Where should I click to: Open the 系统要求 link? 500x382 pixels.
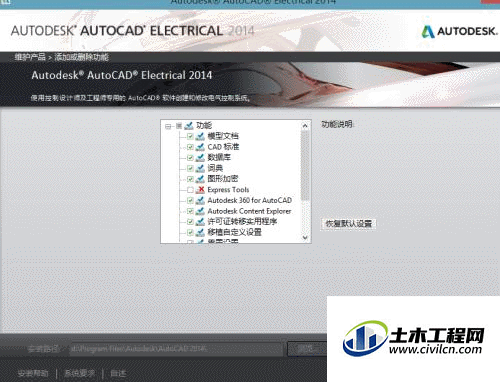click(x=80, y=373)
